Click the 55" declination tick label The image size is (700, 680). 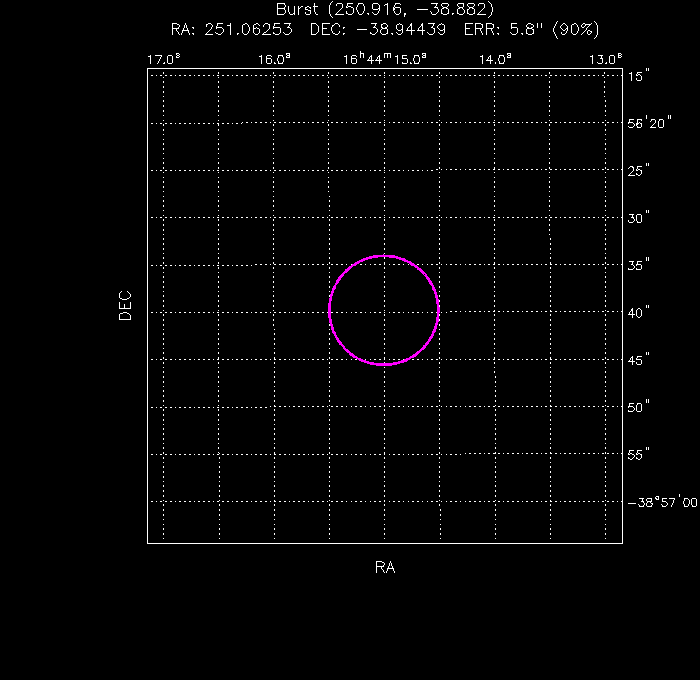coord(638,455)
